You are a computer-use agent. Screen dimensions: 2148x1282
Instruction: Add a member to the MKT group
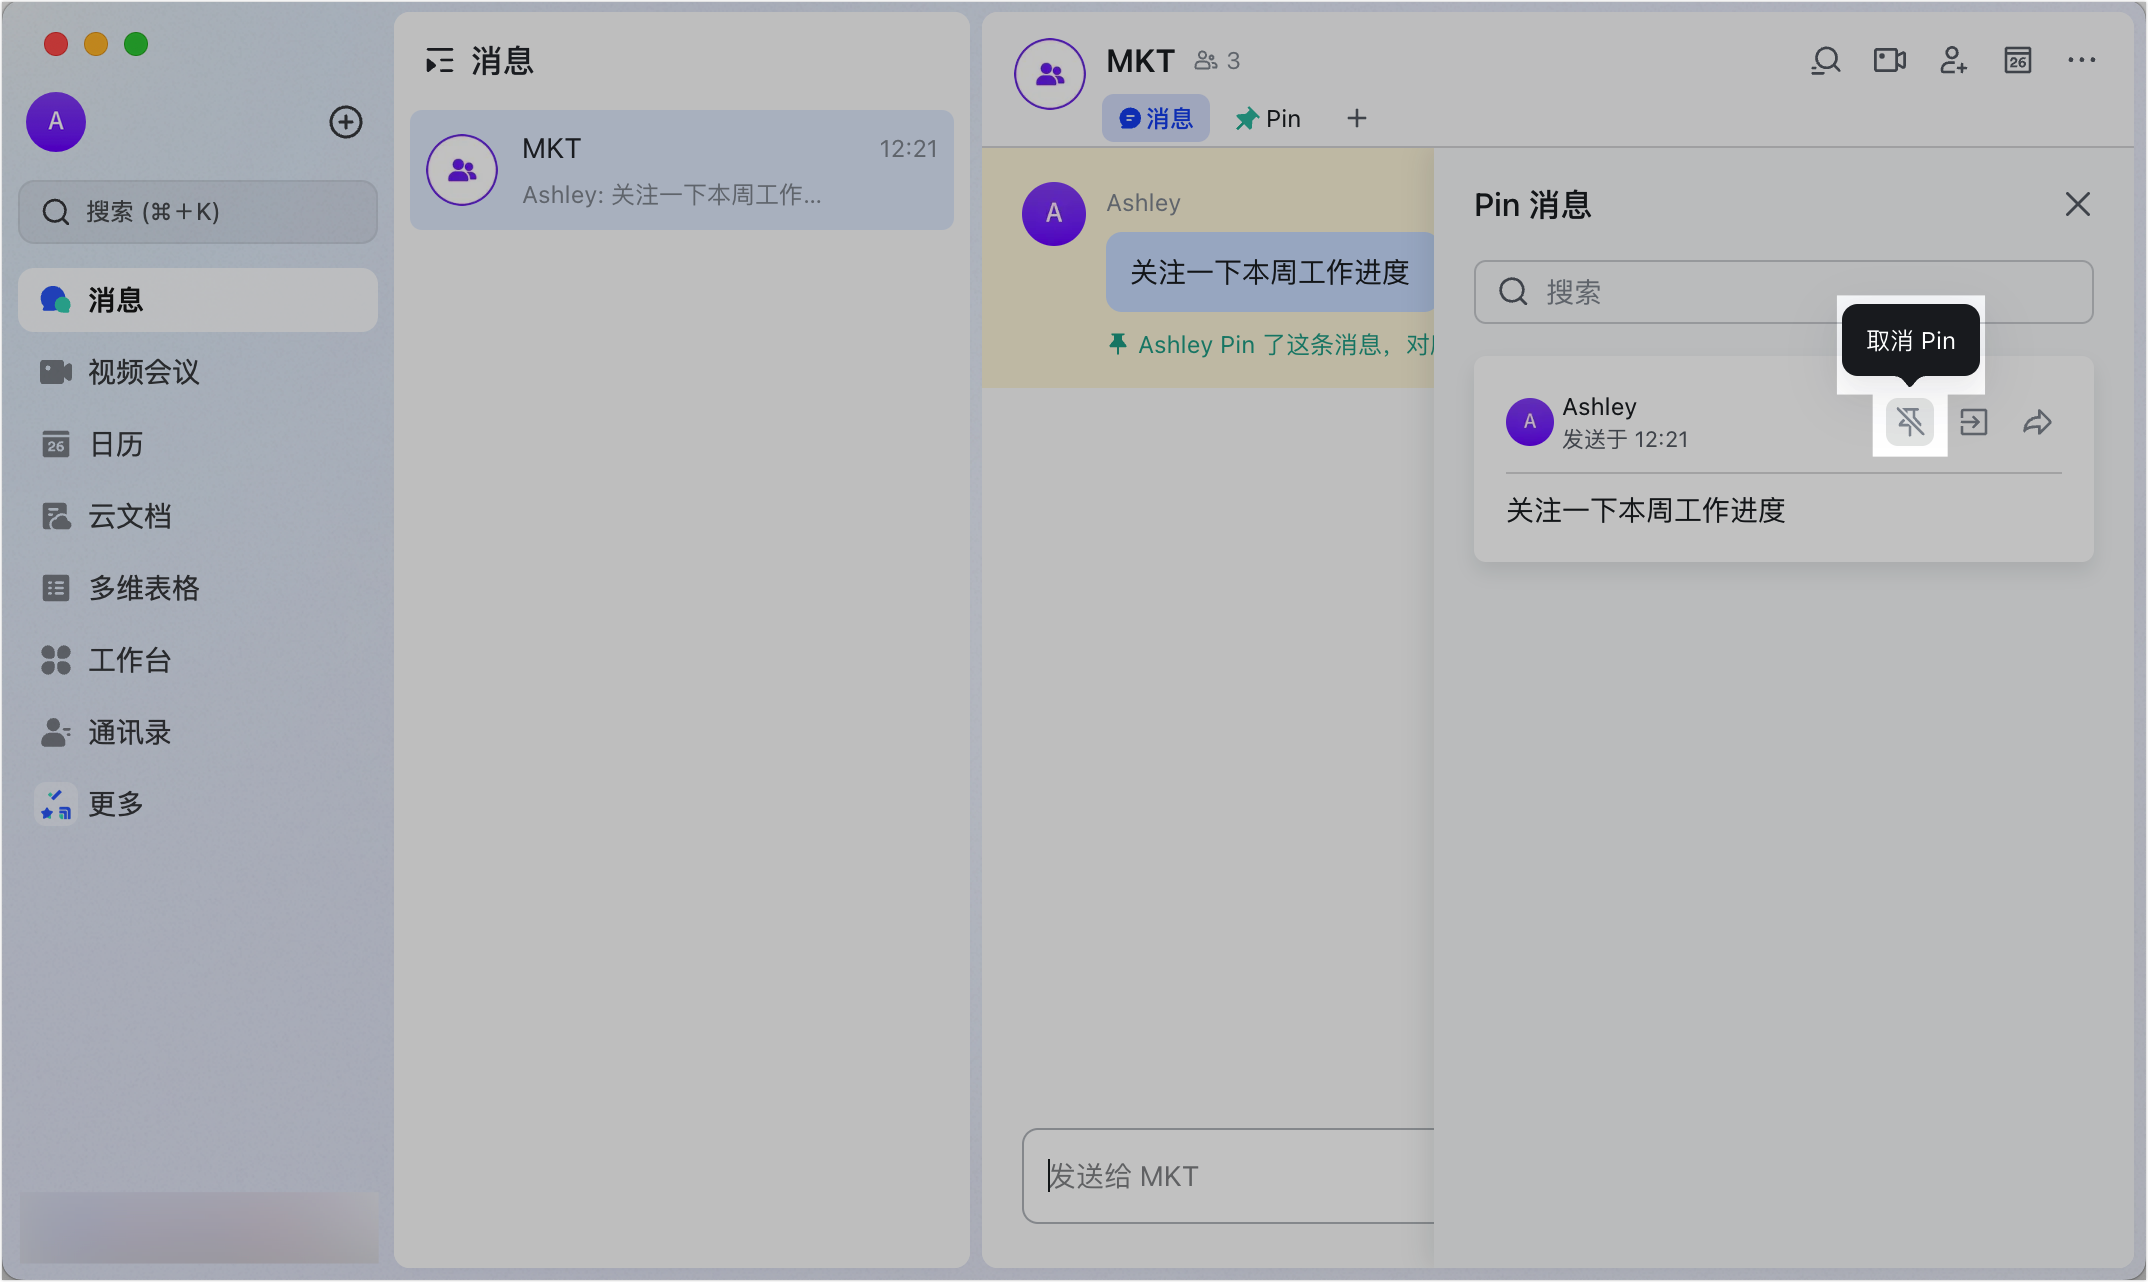[1953, 61]
